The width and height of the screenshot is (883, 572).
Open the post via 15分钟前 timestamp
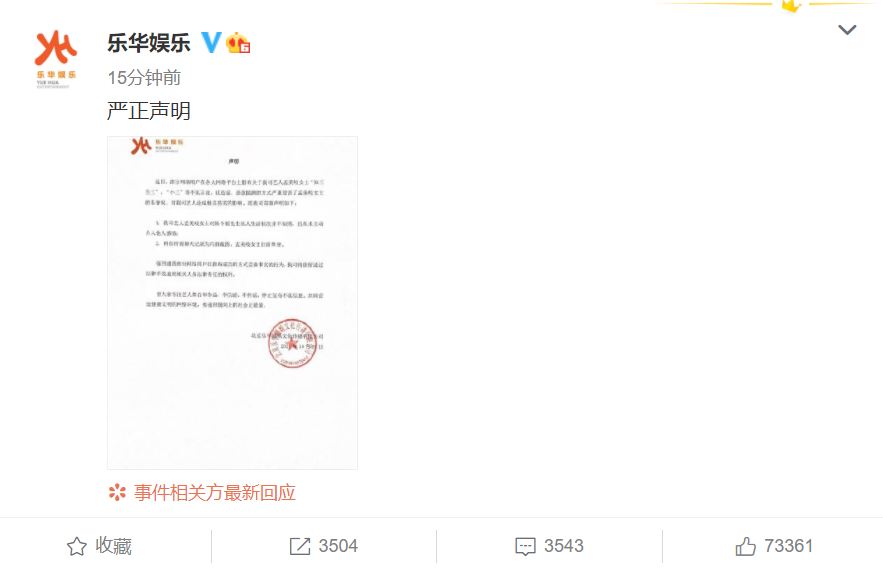tap(144, 78)
